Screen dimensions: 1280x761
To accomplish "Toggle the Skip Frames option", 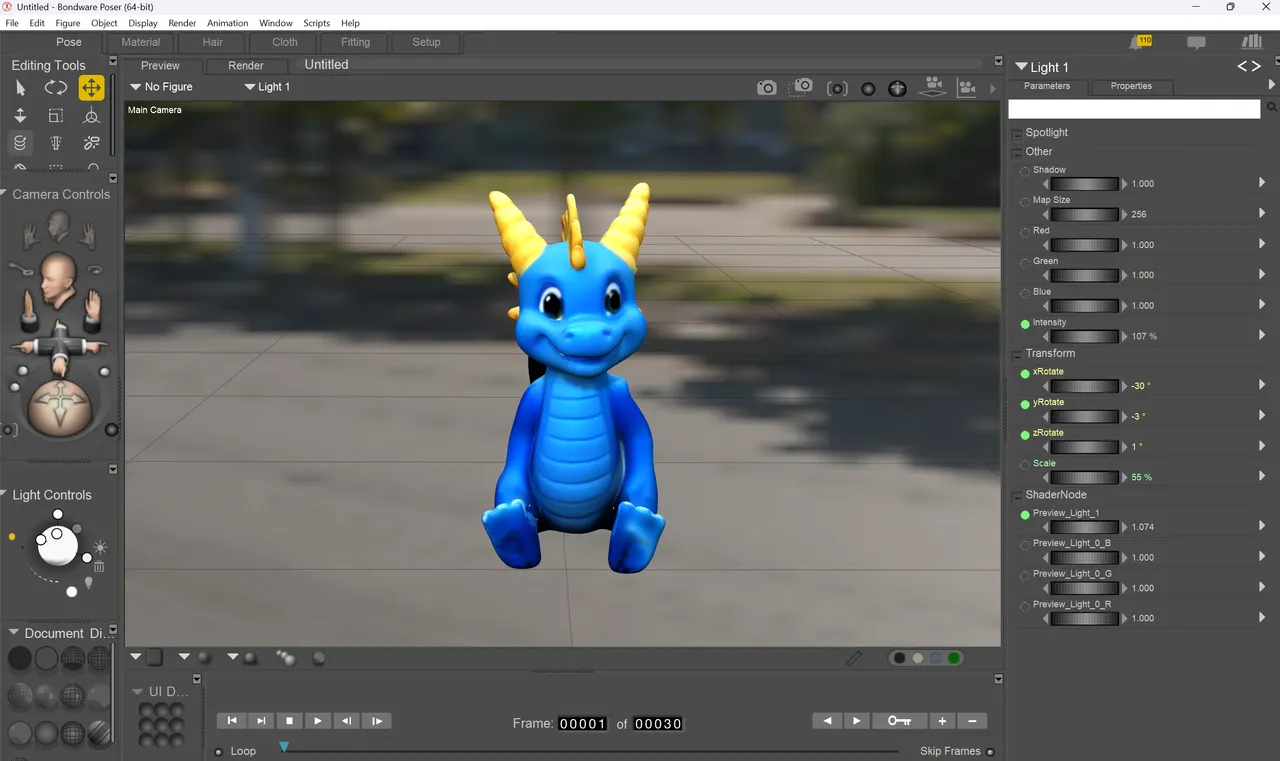I will tap(990, 751).
